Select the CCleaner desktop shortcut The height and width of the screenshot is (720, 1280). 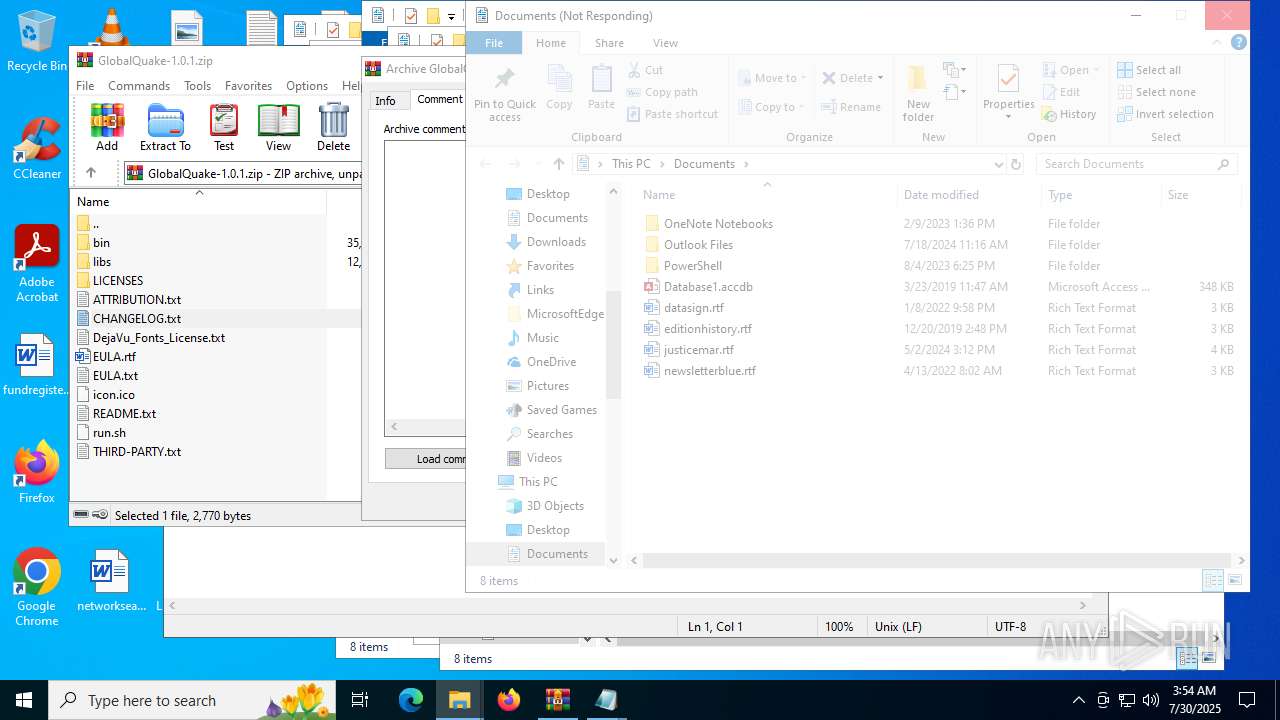pos(37,150)
